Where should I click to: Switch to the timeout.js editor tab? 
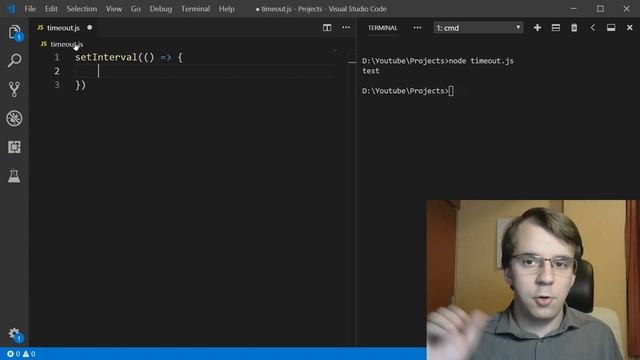pos(63,28)
